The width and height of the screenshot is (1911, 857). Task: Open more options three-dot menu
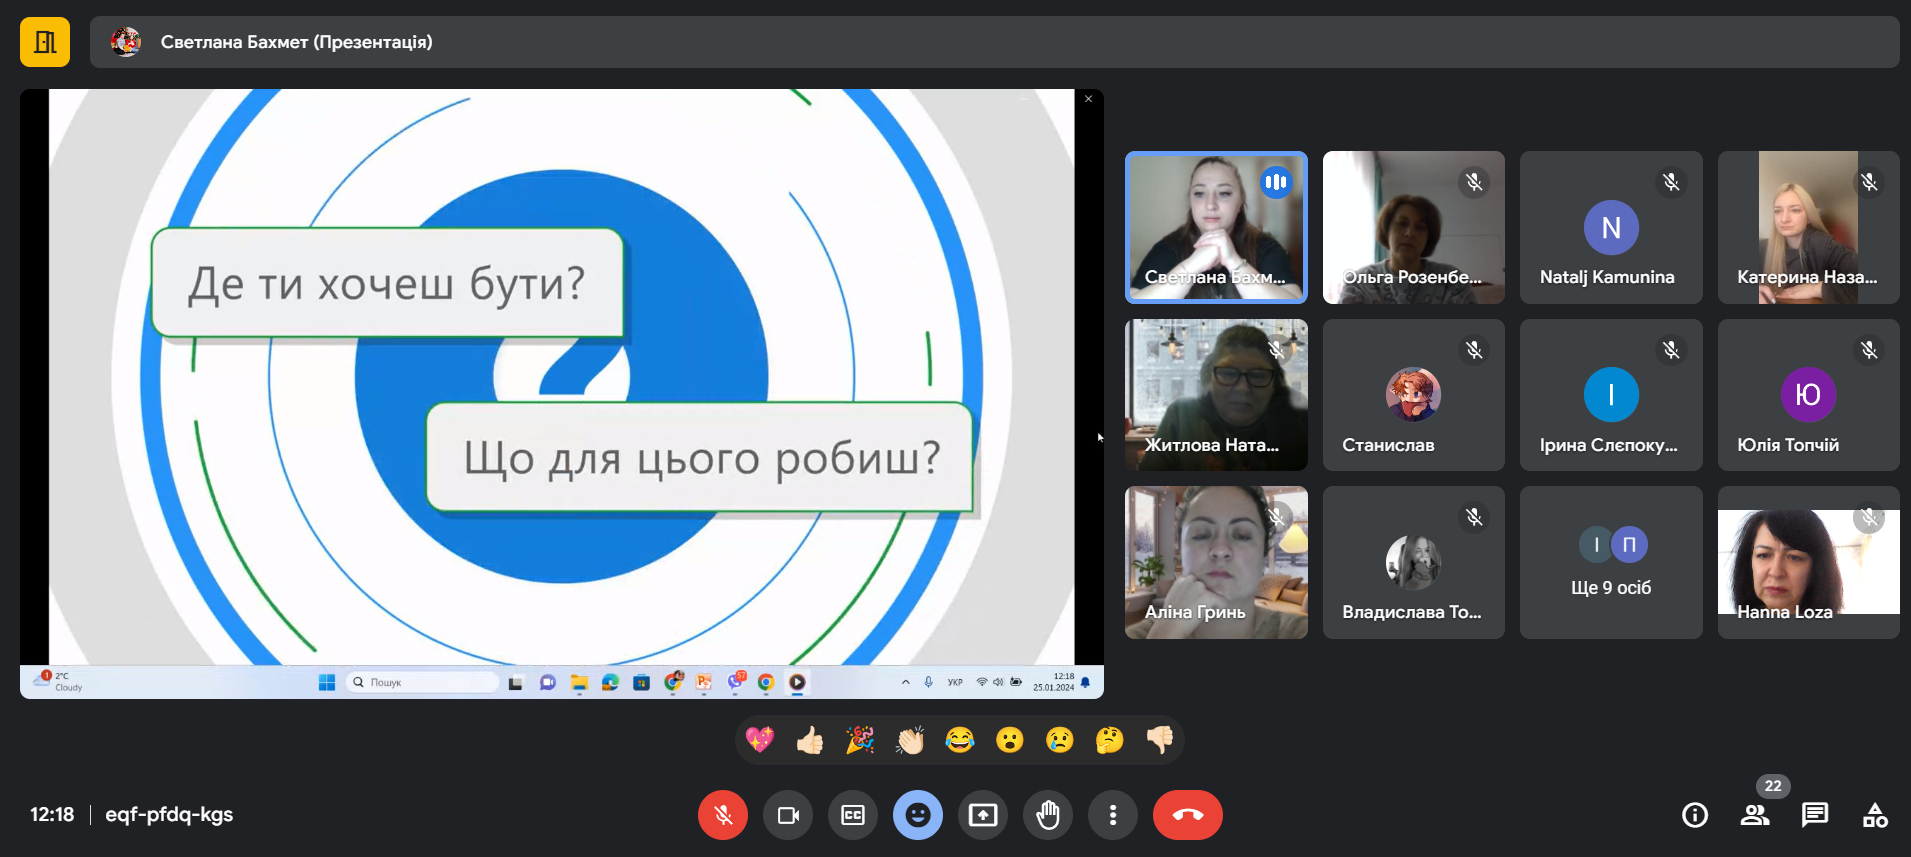click(1113, 815)
